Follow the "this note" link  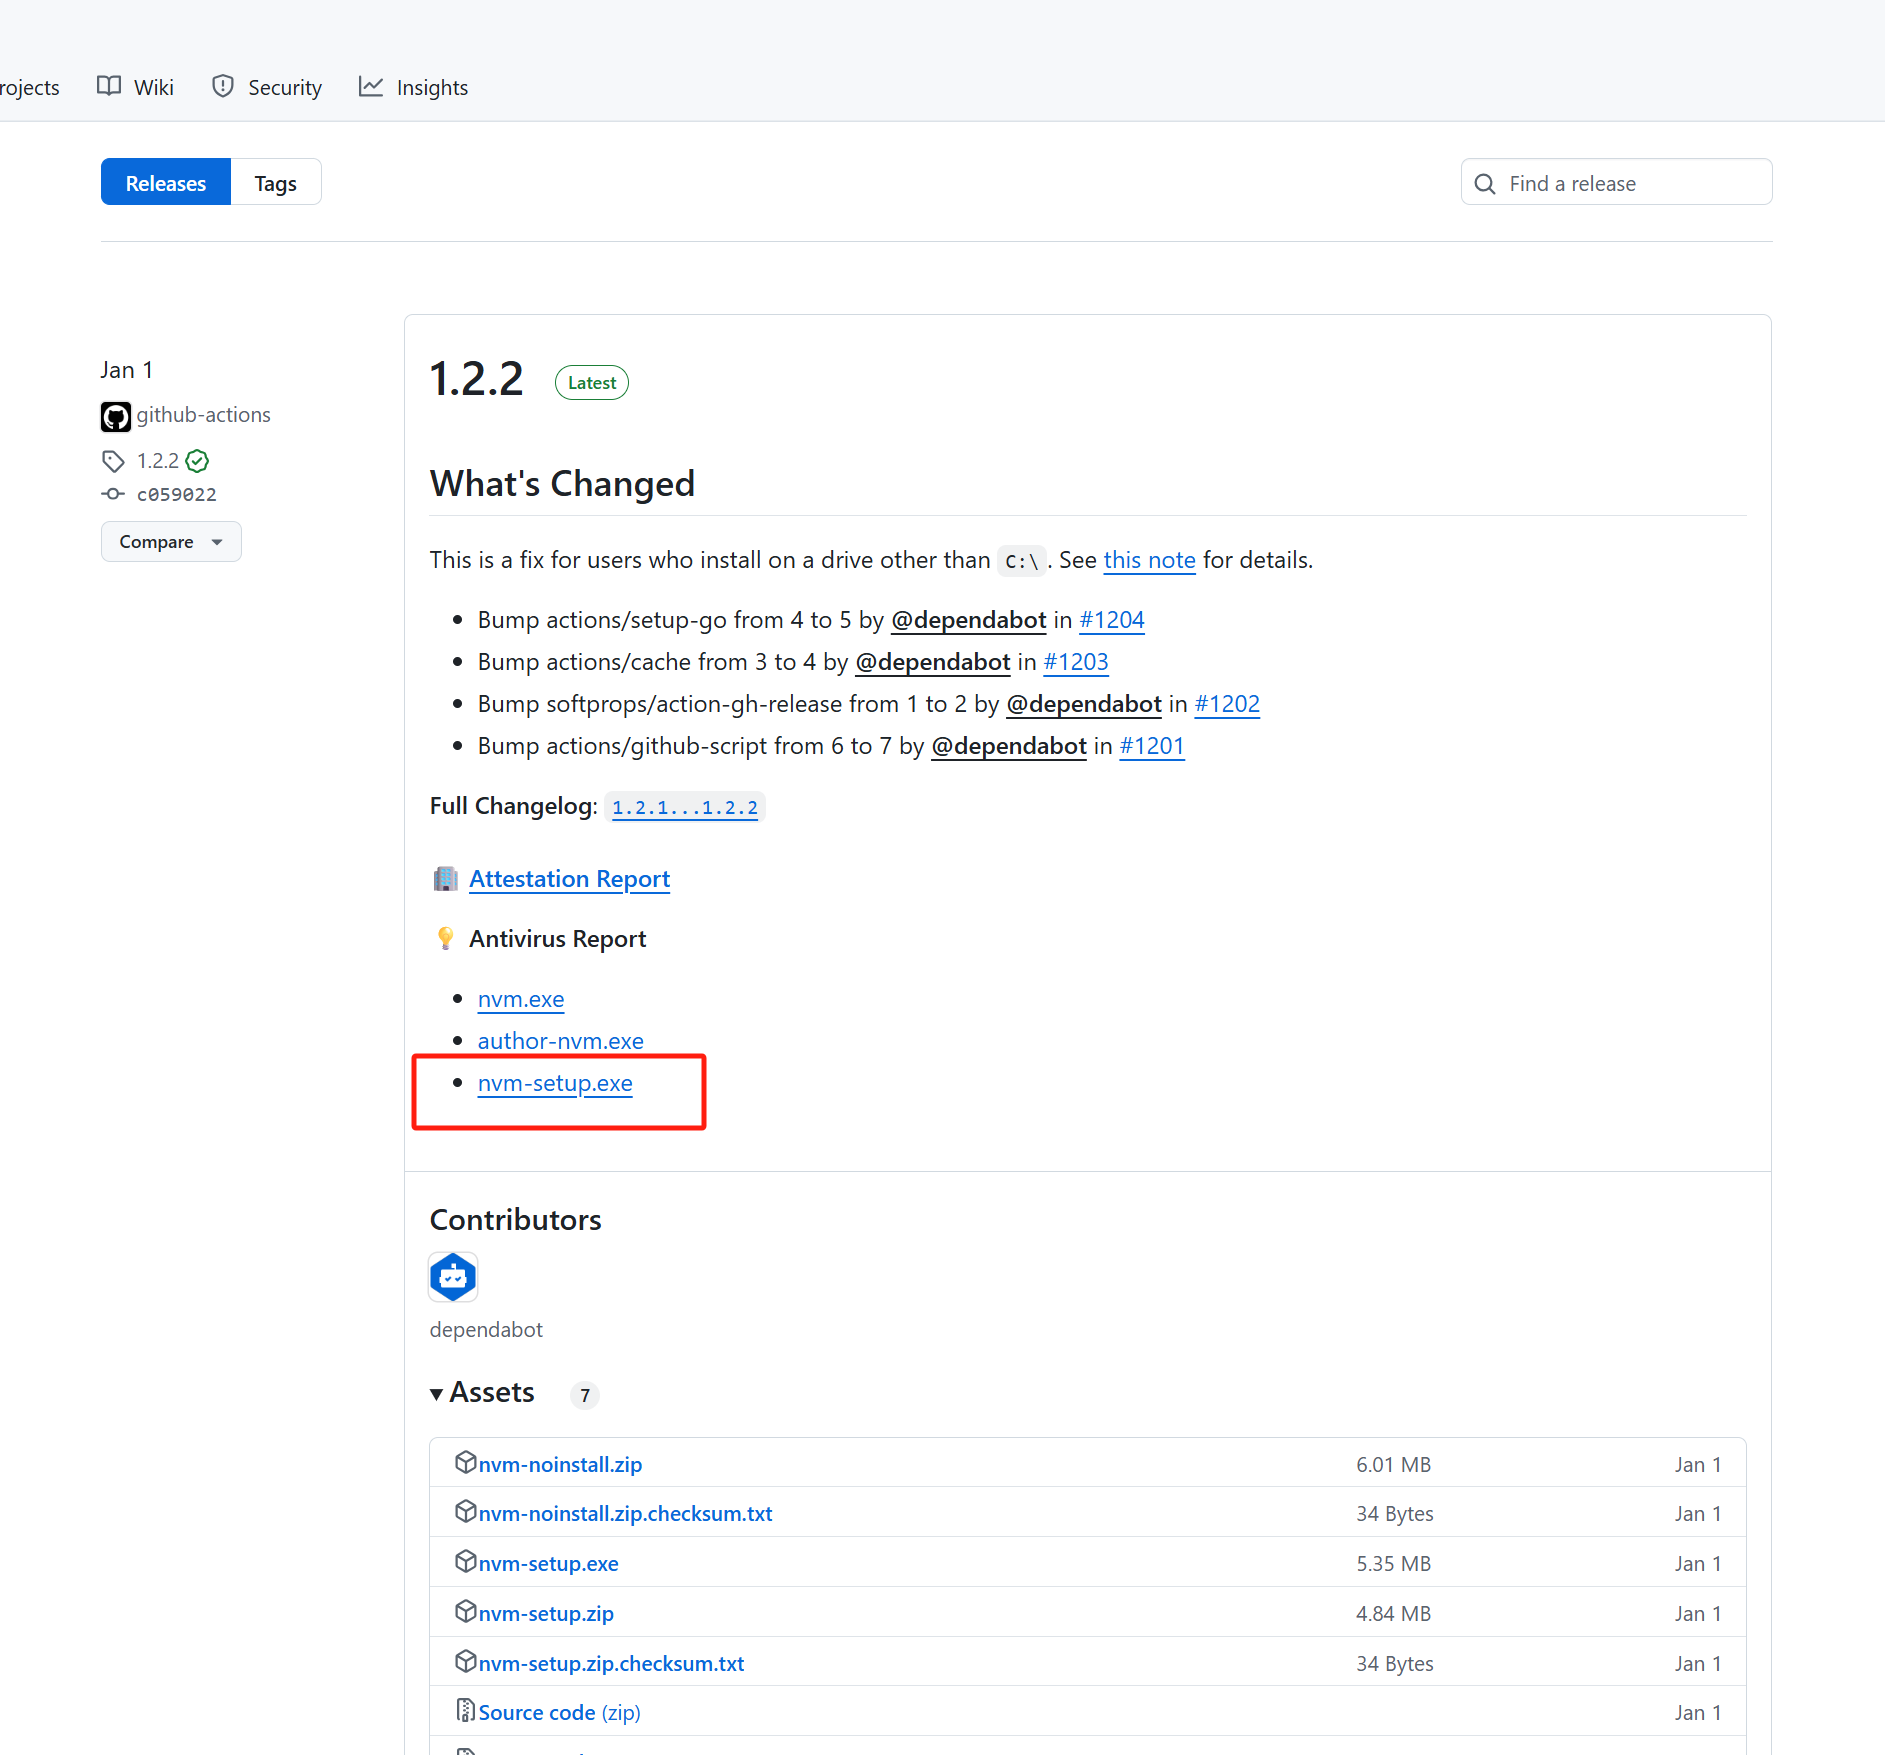[1149, 560]
